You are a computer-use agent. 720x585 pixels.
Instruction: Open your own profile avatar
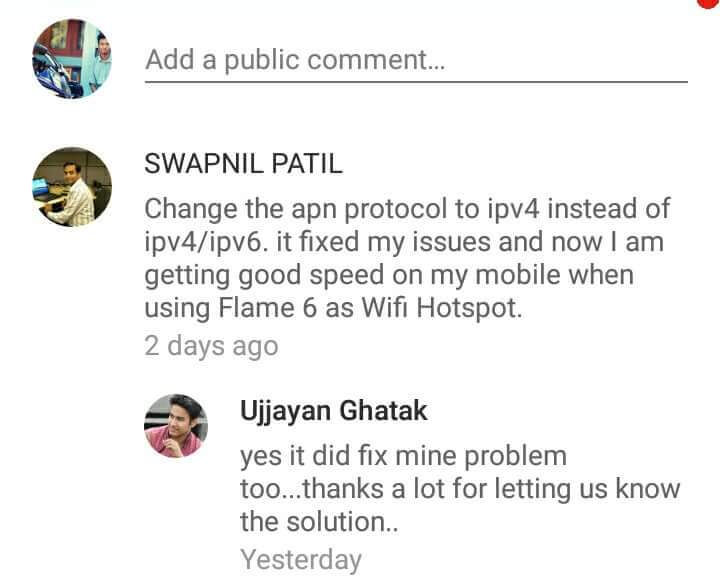(72, 59)
